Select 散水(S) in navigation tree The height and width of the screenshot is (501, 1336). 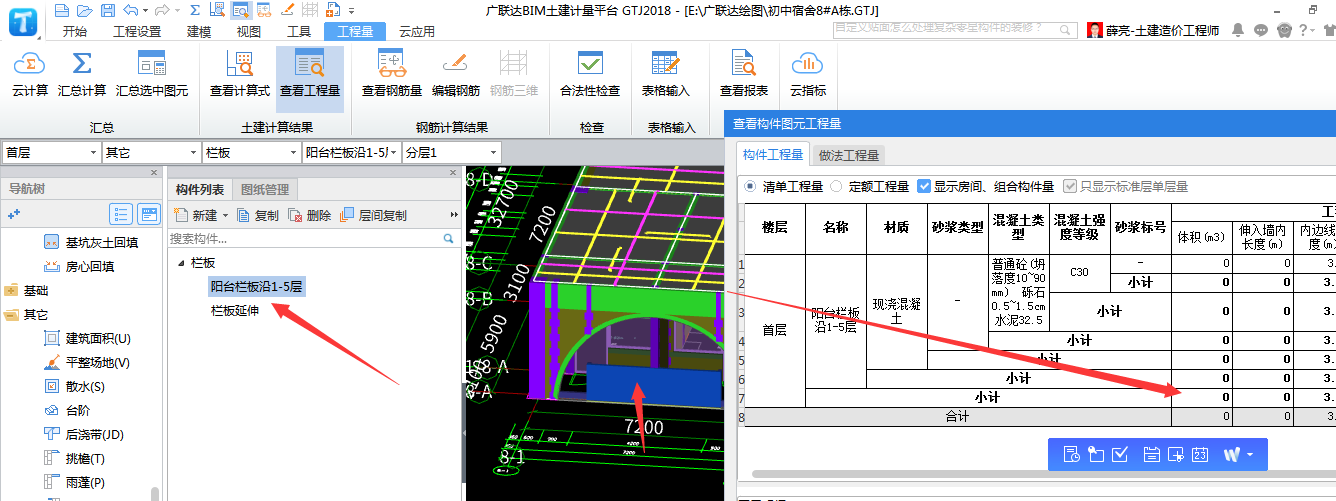tap(75, 386)
